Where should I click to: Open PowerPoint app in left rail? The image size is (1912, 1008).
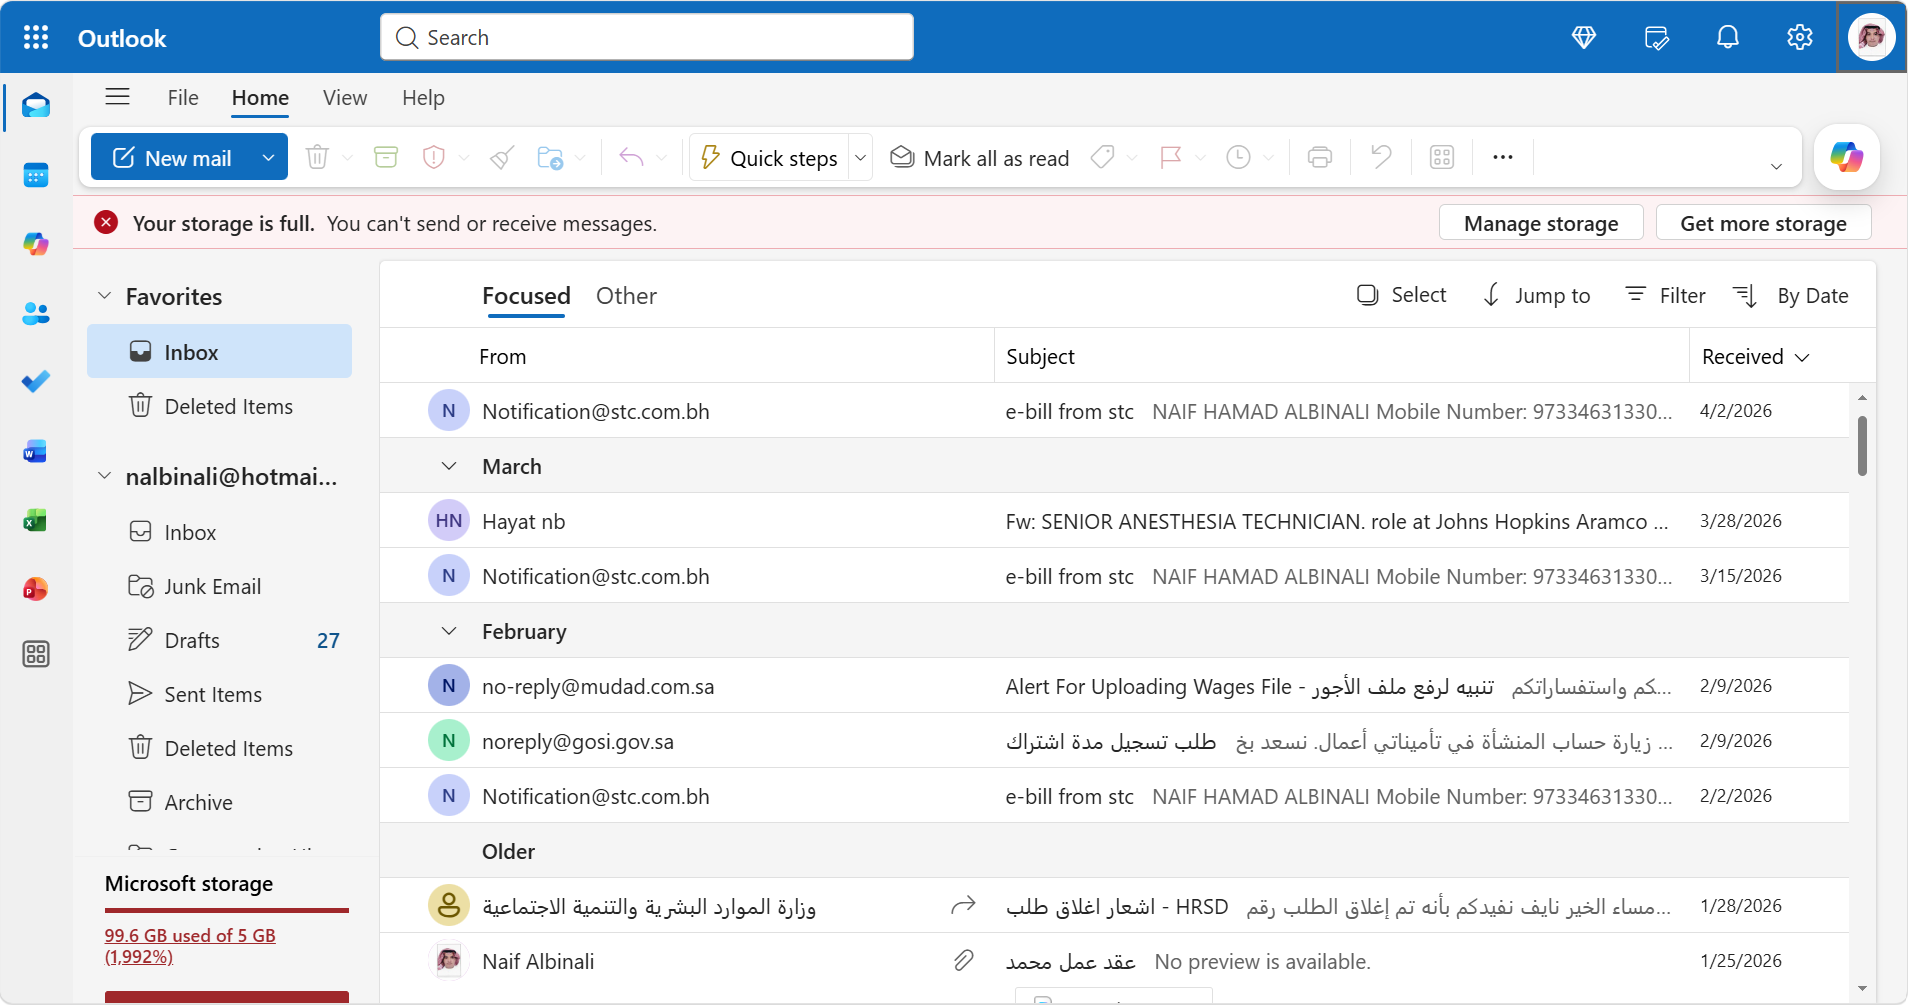point(36,589)
